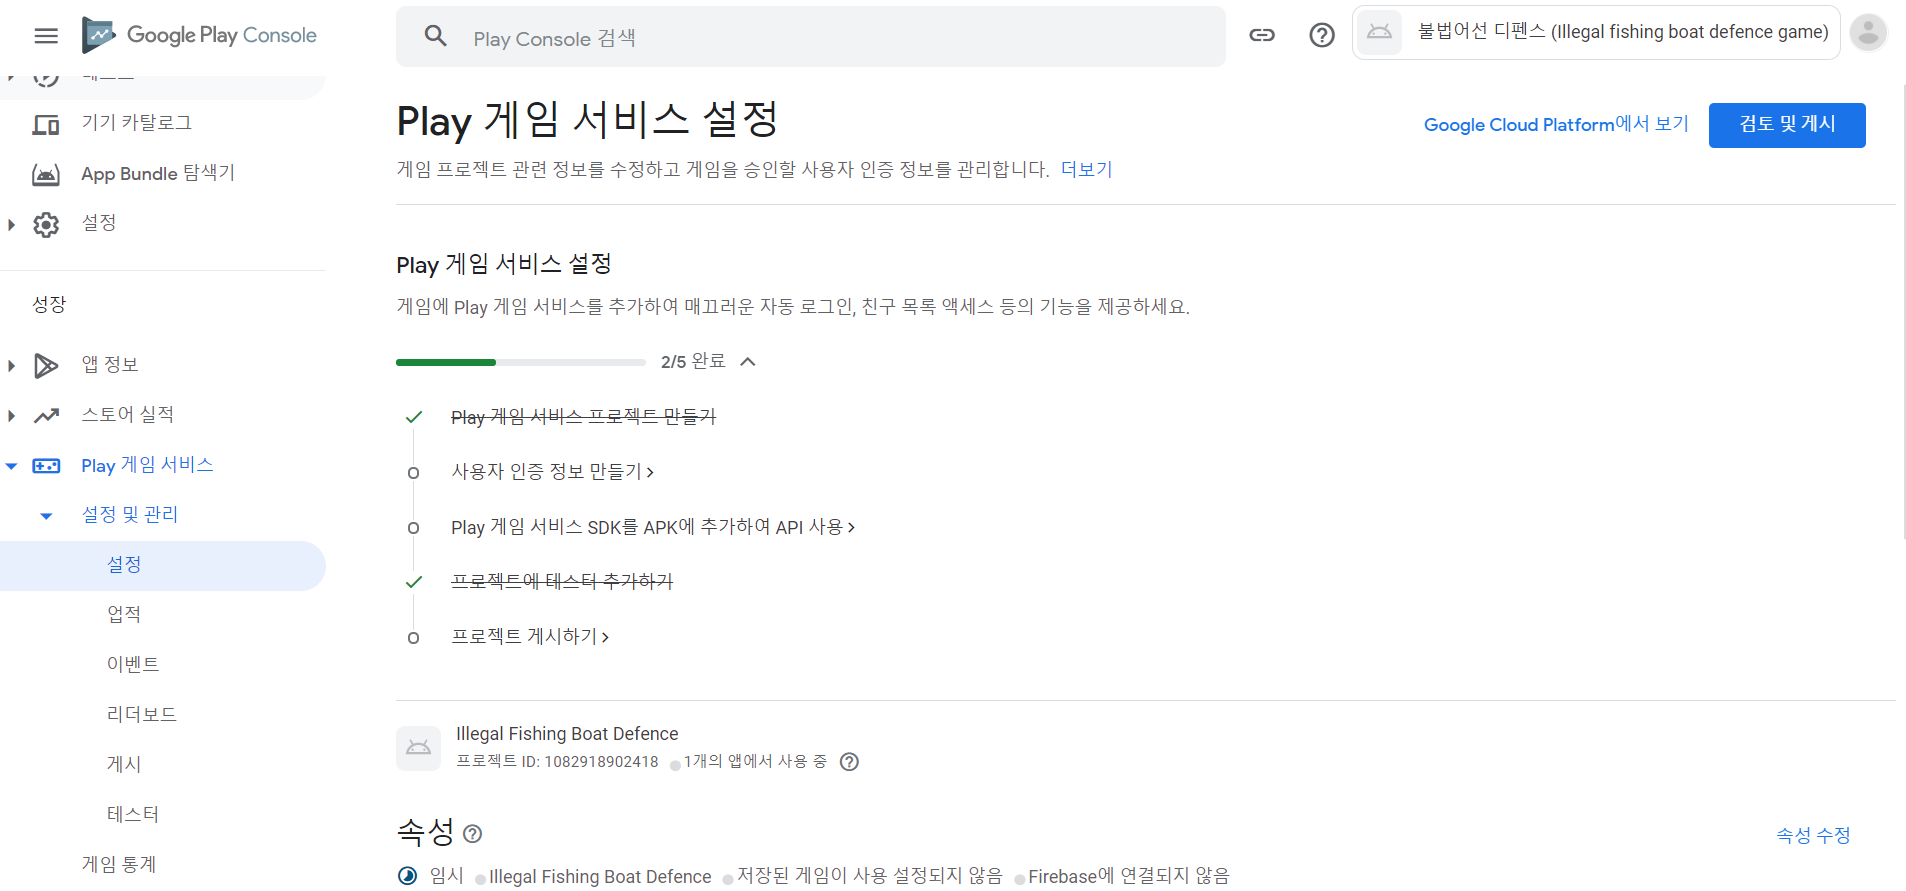1906x891 pixels.
Task: Open the help question mark icon
Action: tap(1322, 35)
